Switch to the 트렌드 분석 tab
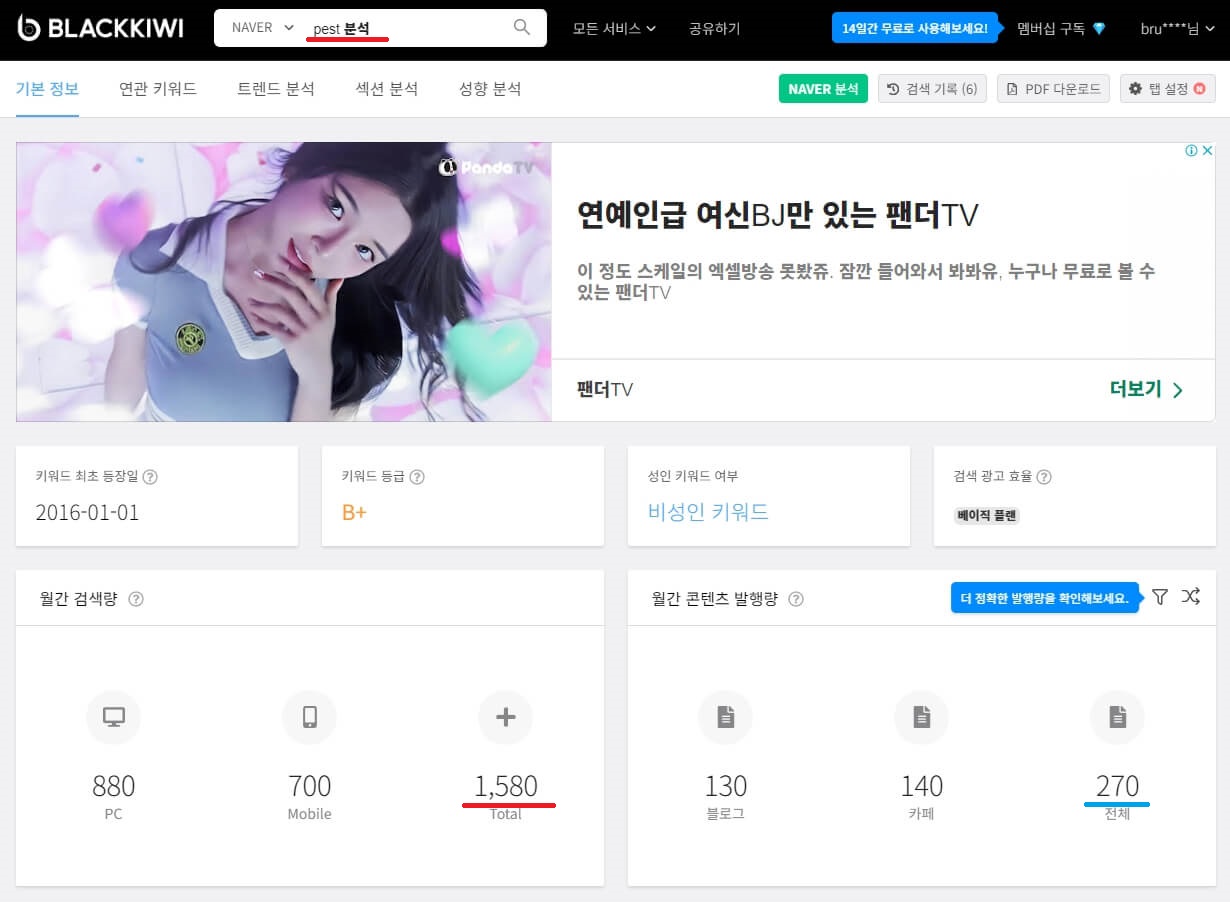Screen dimensions: 1230x902 tap(276, 89)
